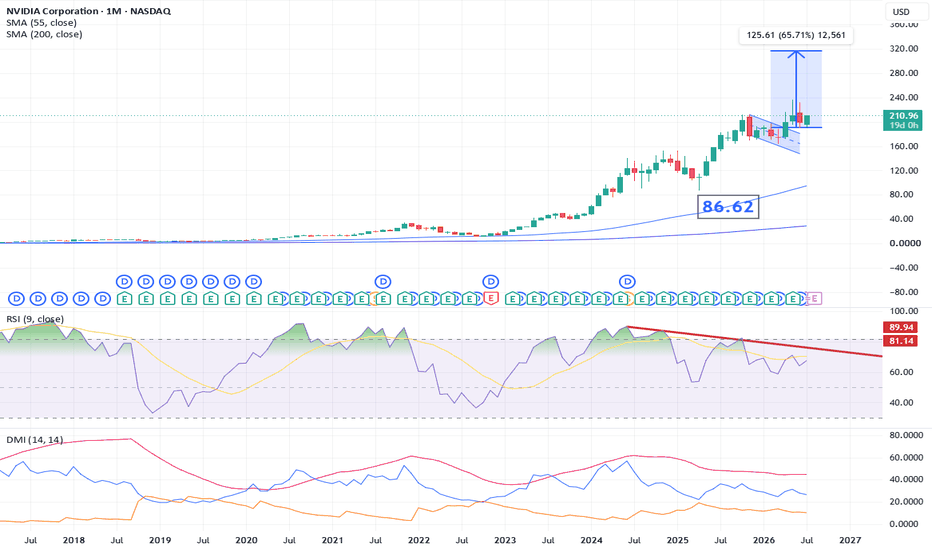
Task: Click the dividend D marker above mid-2024
Action: [628, 281]
